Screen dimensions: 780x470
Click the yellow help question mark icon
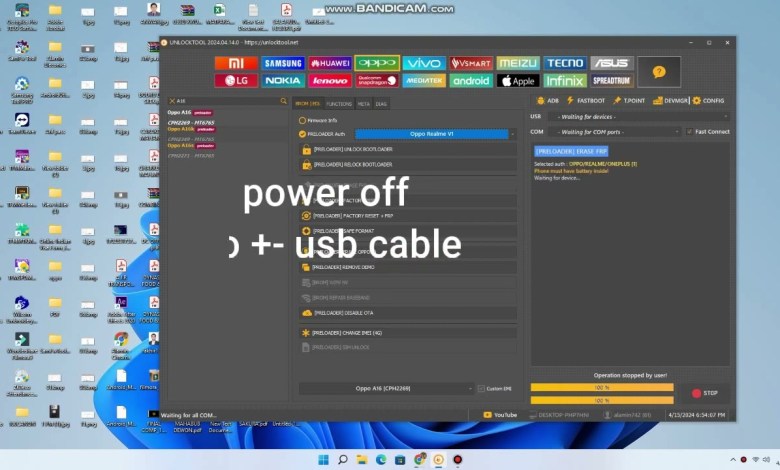[658, 72]
